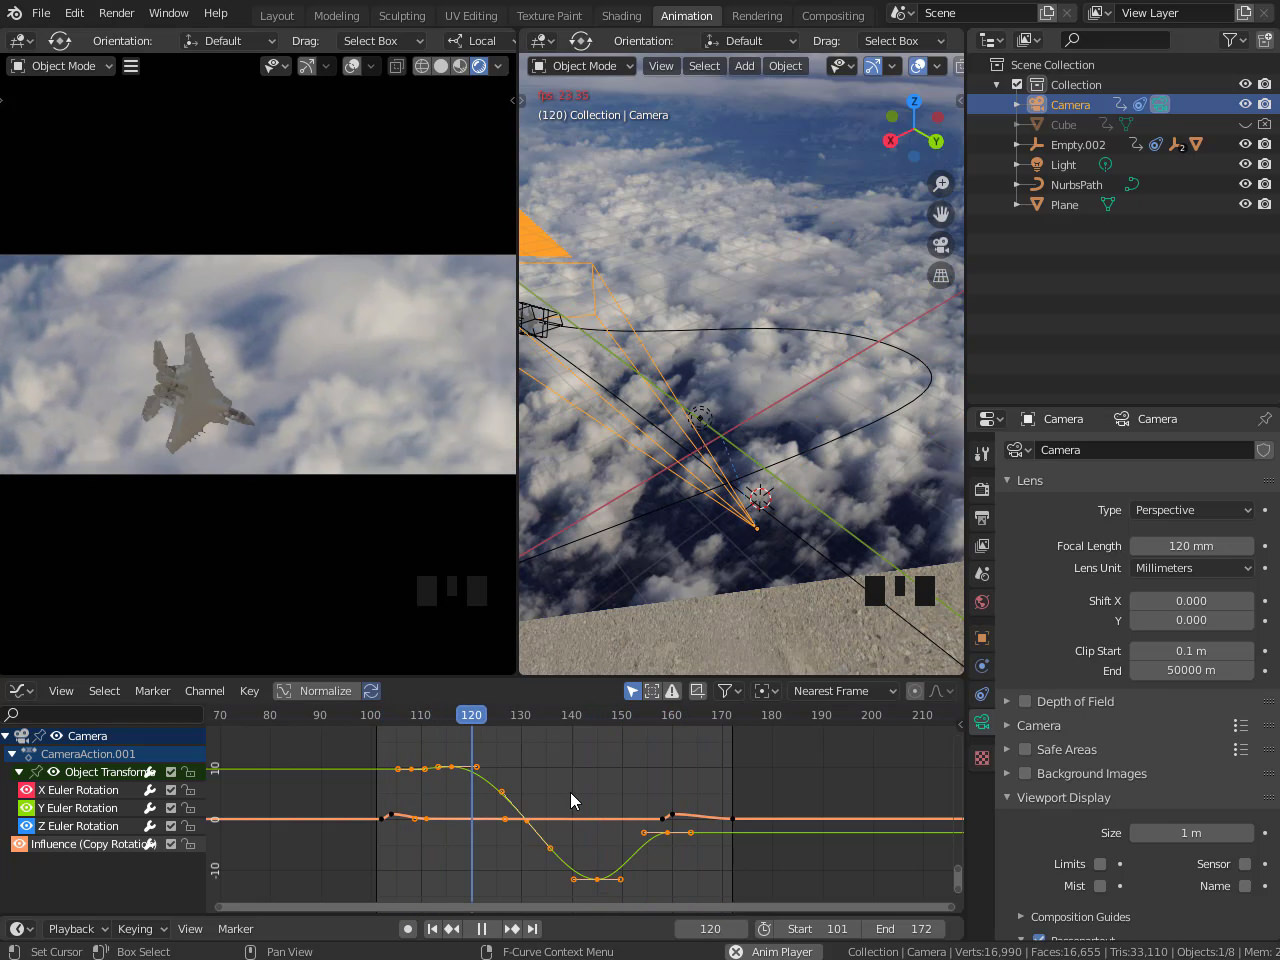Click the pan hand icon in viewport
Screen dimensions: 1280x960
(940, 214)
